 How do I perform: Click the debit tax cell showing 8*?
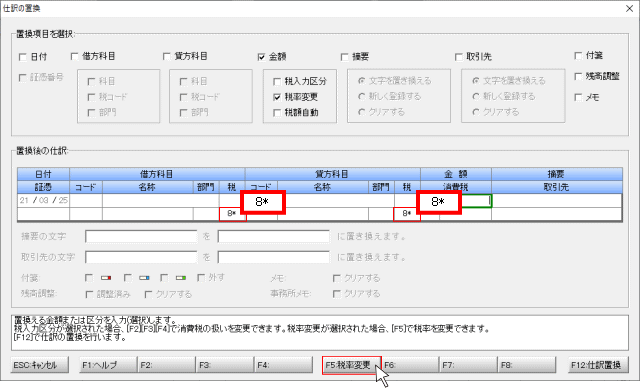pyautogui.click(x=232, y=214)
